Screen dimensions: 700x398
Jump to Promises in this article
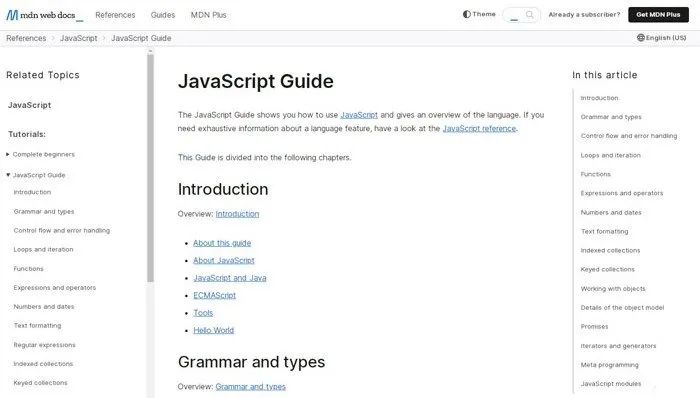pos(594,327)
